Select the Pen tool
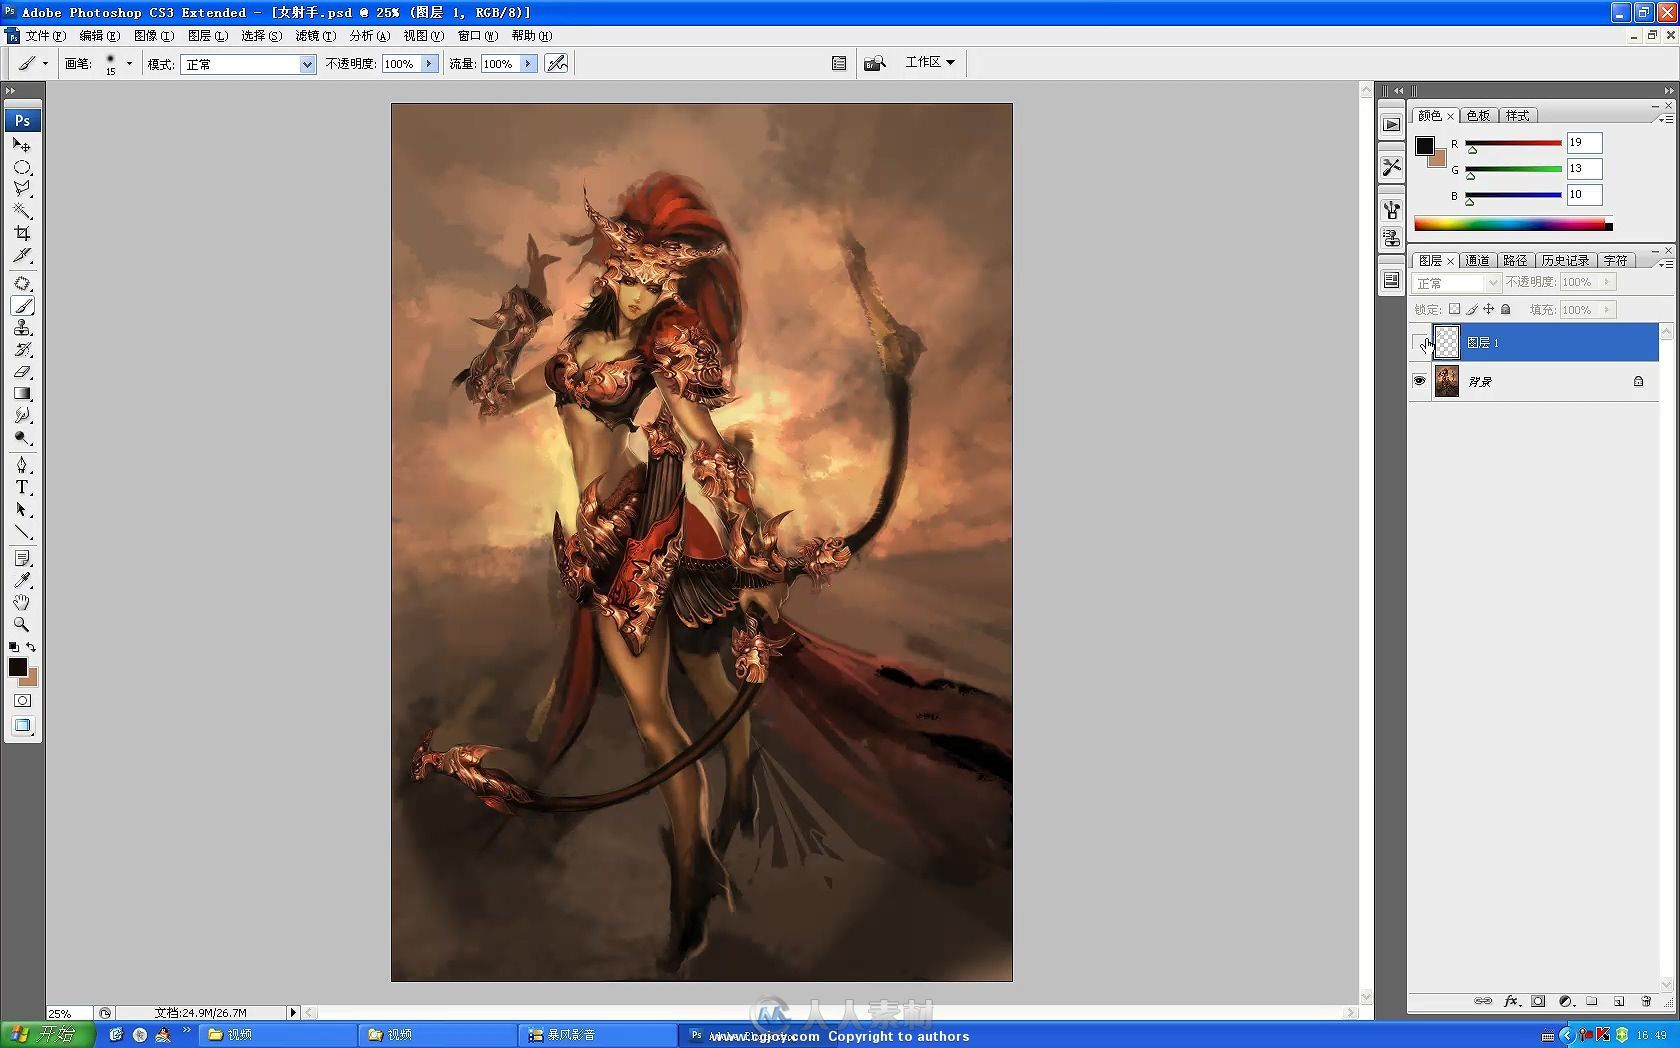The height and width of the screenshot is (1048, 1680). tap(21, 465)
